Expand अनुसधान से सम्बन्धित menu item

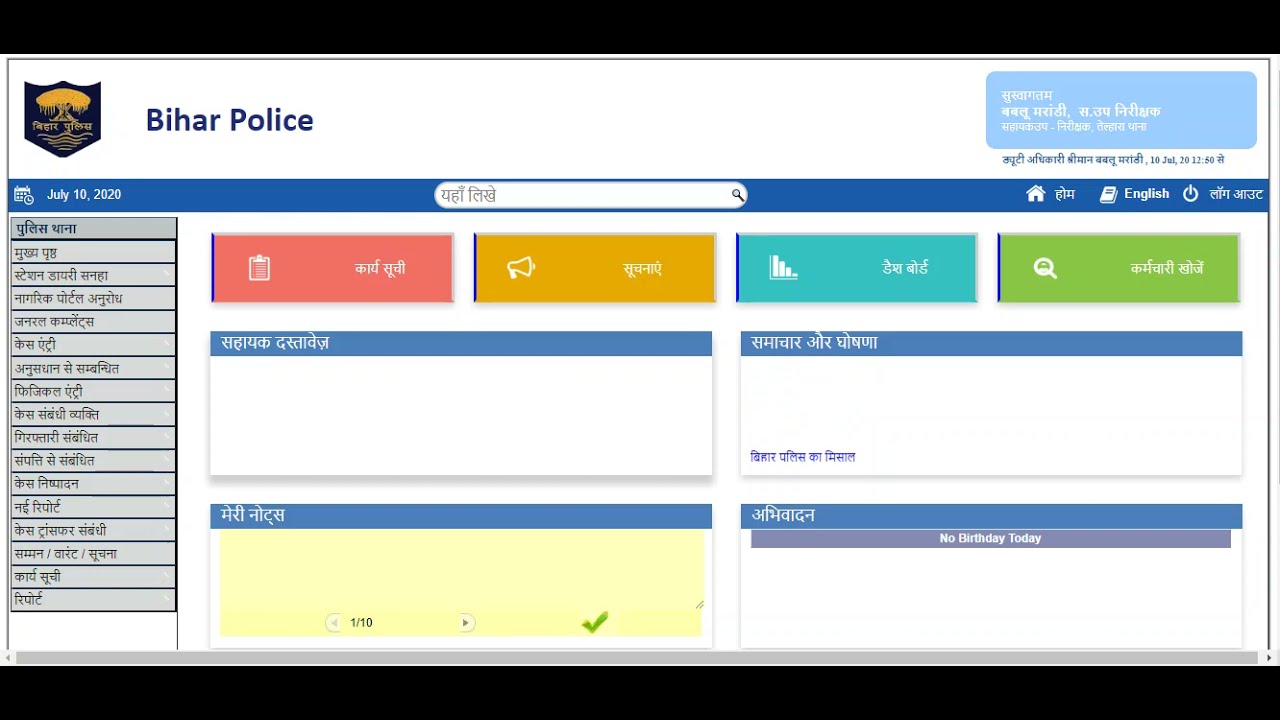coord(93,368)
